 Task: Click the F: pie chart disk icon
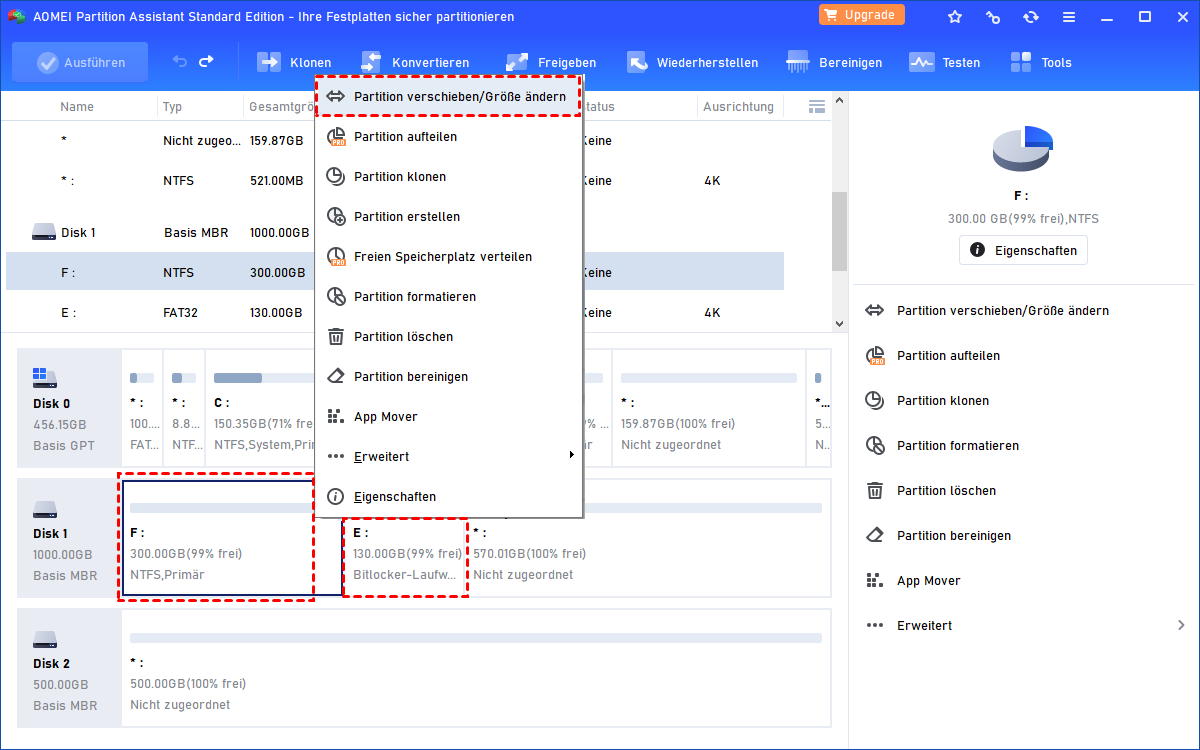(1023, 150)
